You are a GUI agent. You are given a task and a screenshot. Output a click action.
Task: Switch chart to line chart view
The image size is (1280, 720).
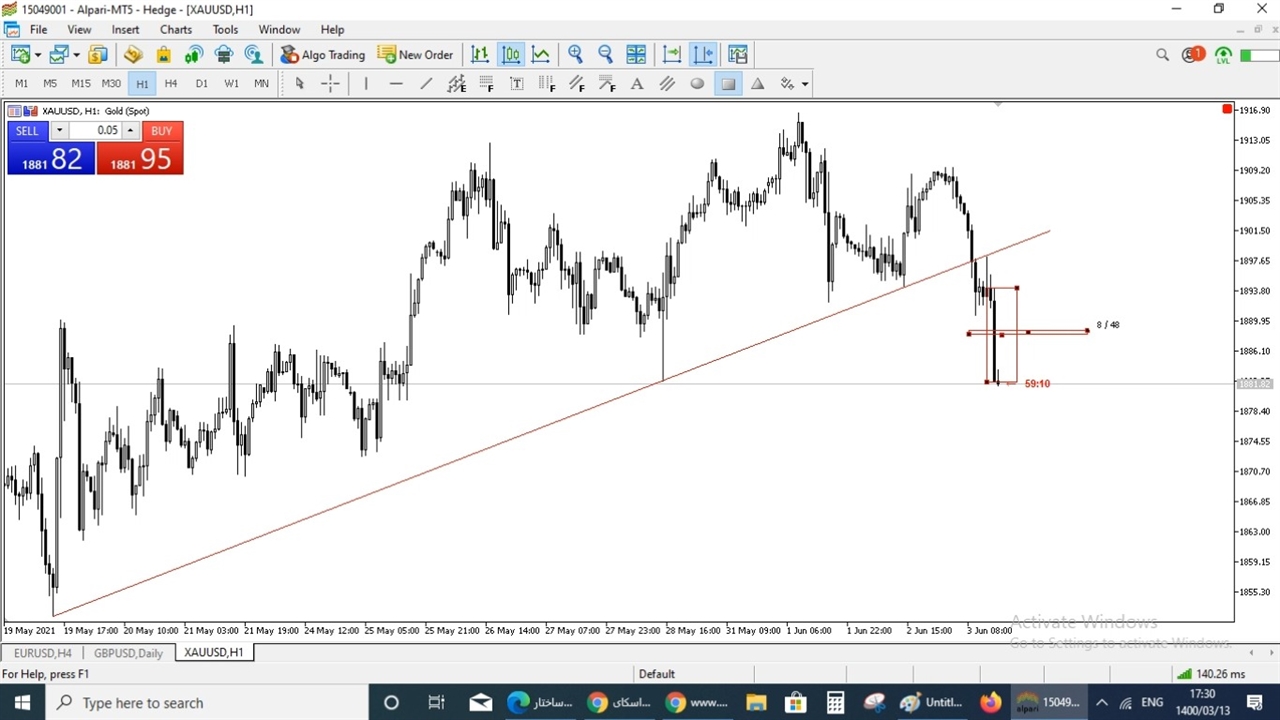tap(541, 55)
